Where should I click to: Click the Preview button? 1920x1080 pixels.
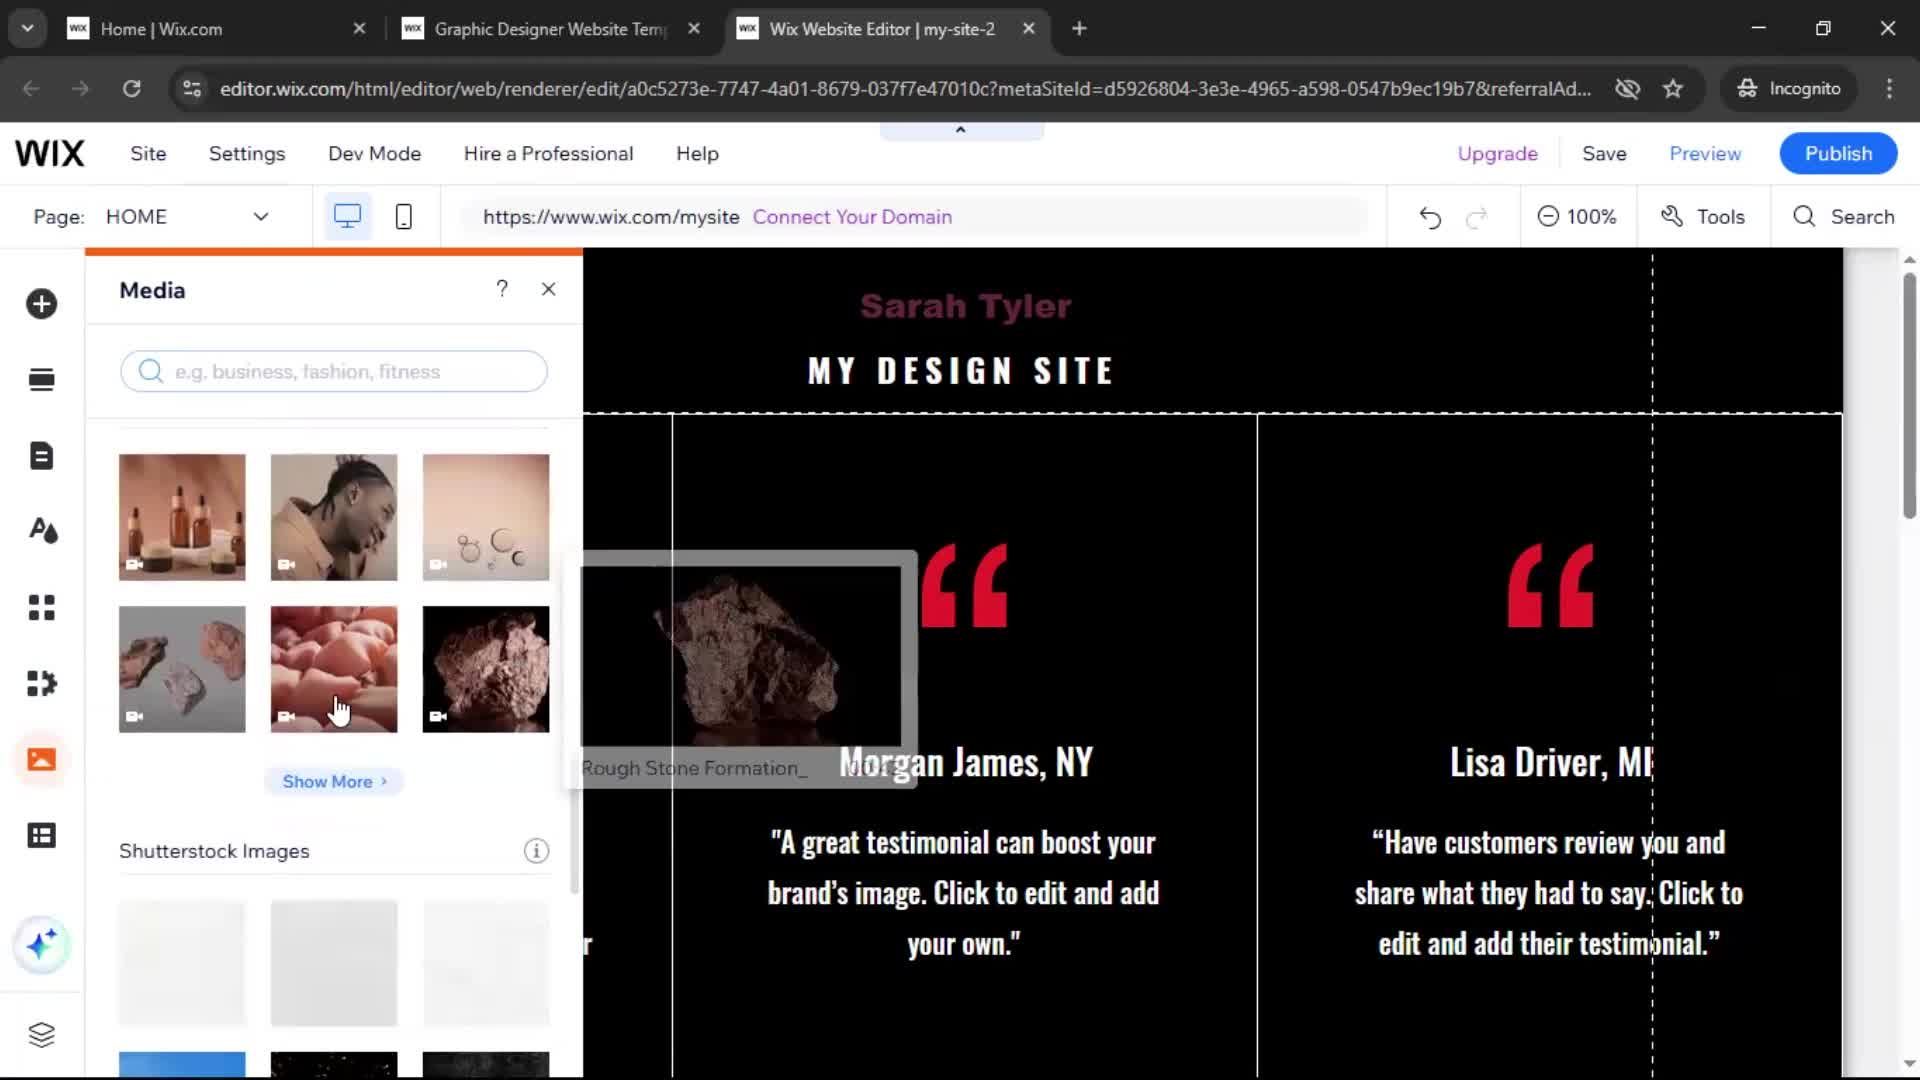coord(1705,154)
